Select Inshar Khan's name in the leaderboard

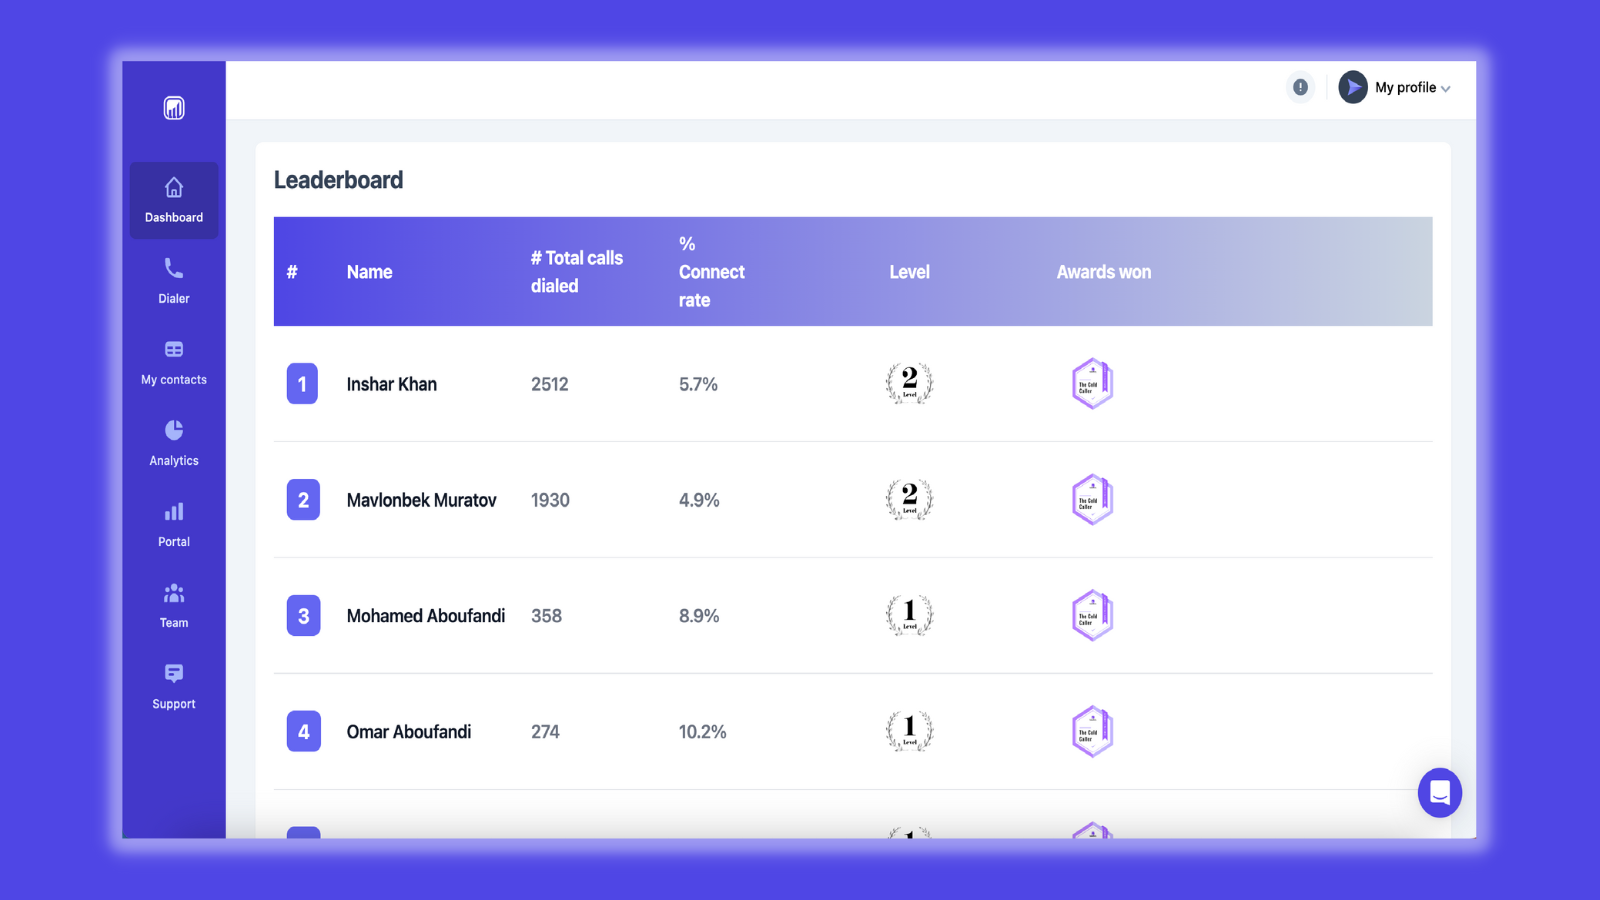pyautogui.click(x=392, y=384)
